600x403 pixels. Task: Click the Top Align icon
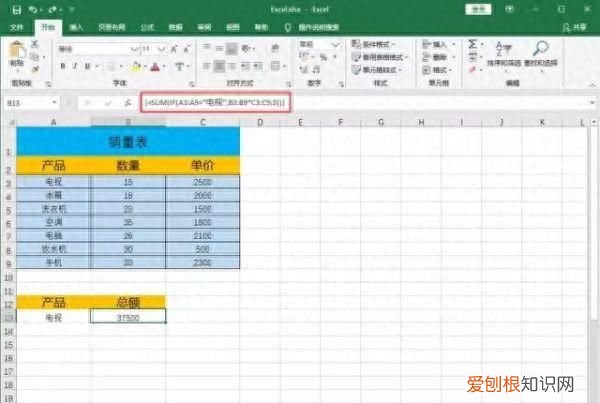[207, 48]
